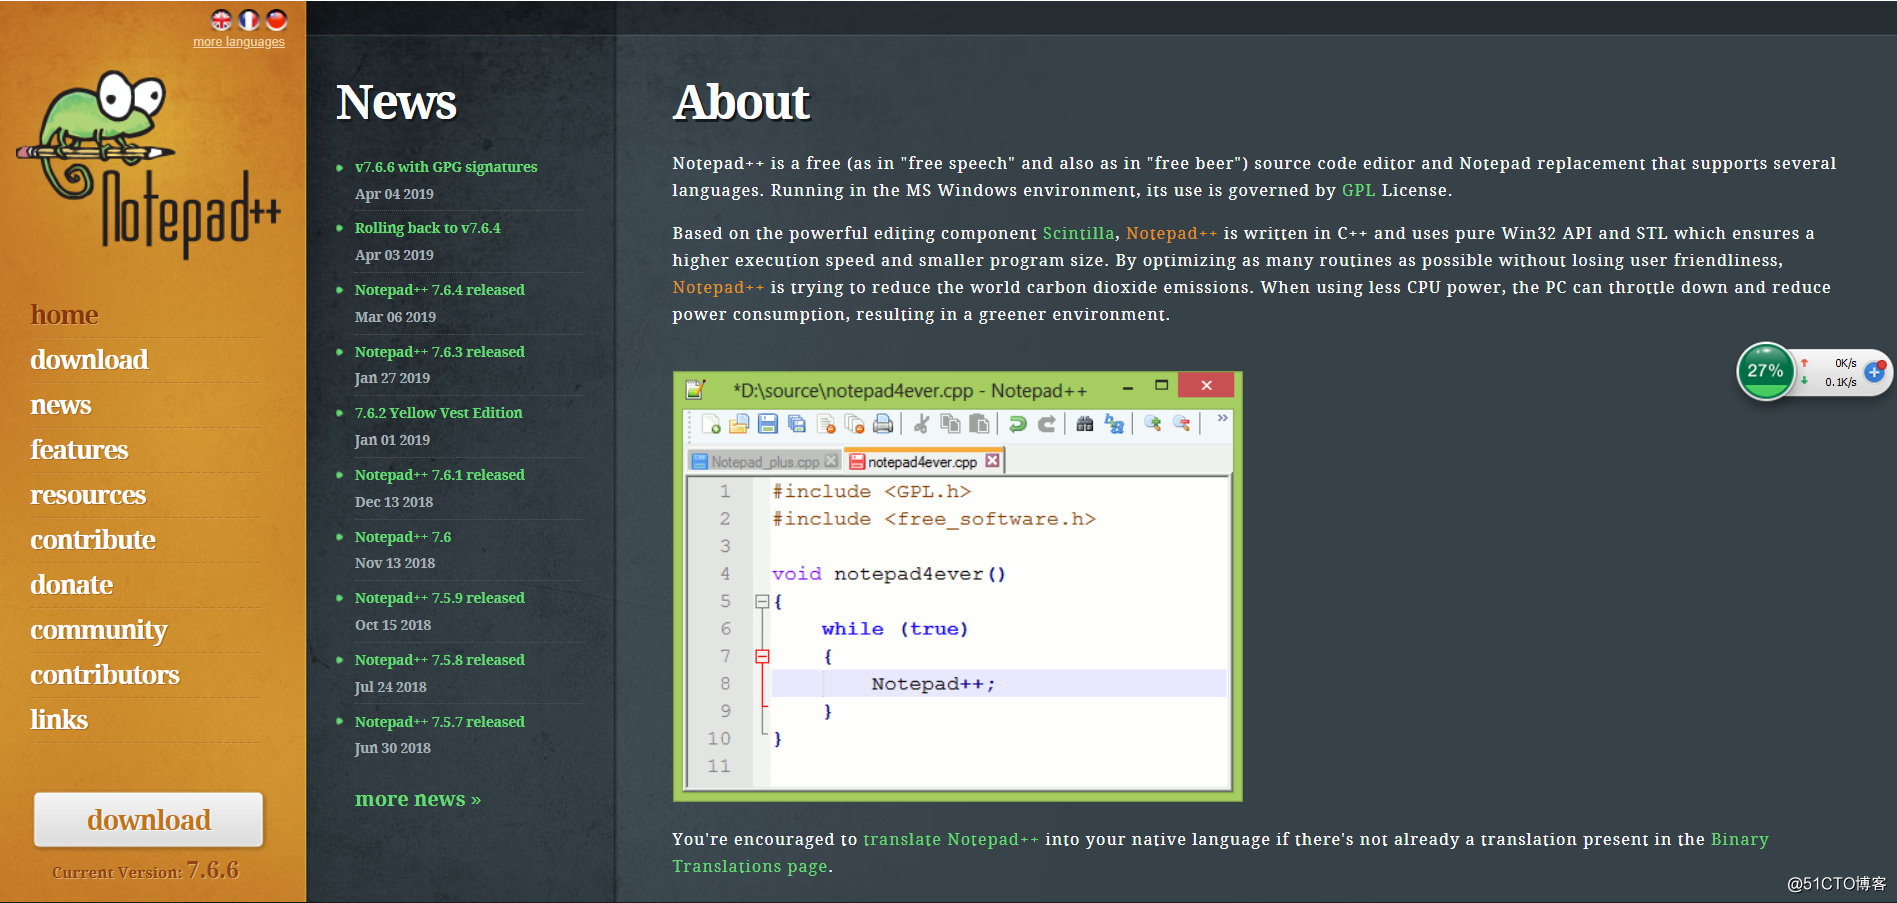Open the Notepad++ 7.6.1 released news
Viewport: 1897px width, 903px height.
(x=440, y=475)
